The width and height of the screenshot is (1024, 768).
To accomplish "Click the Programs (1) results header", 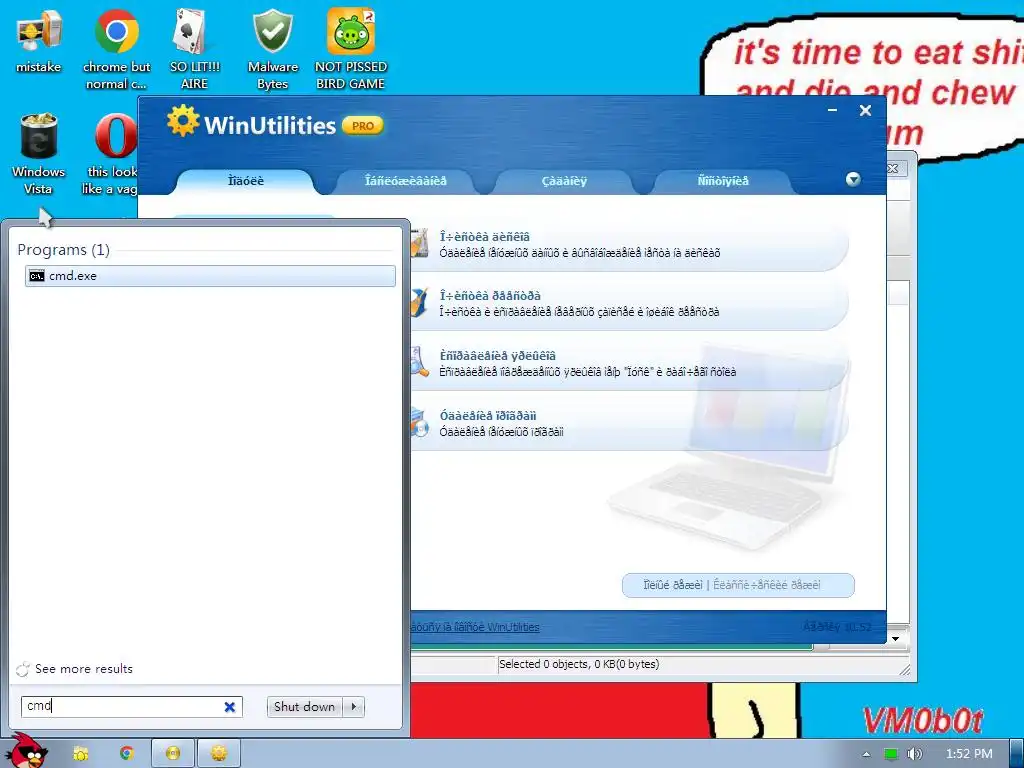I will point(63,249).
